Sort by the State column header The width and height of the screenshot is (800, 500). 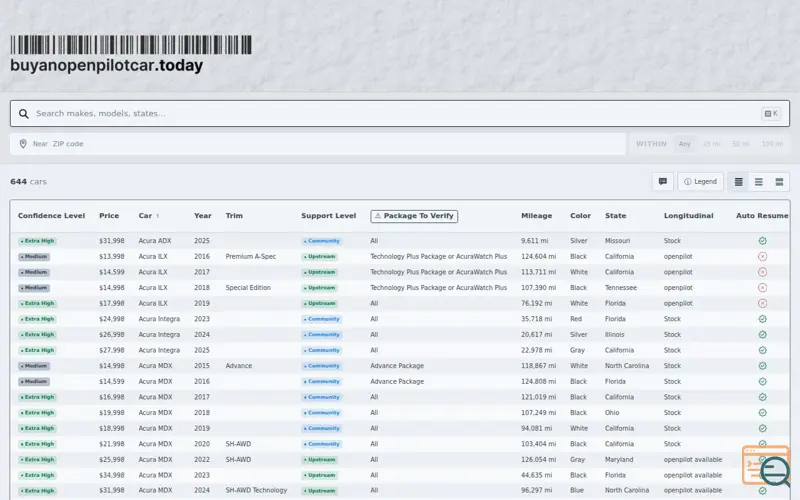(615, 216)
